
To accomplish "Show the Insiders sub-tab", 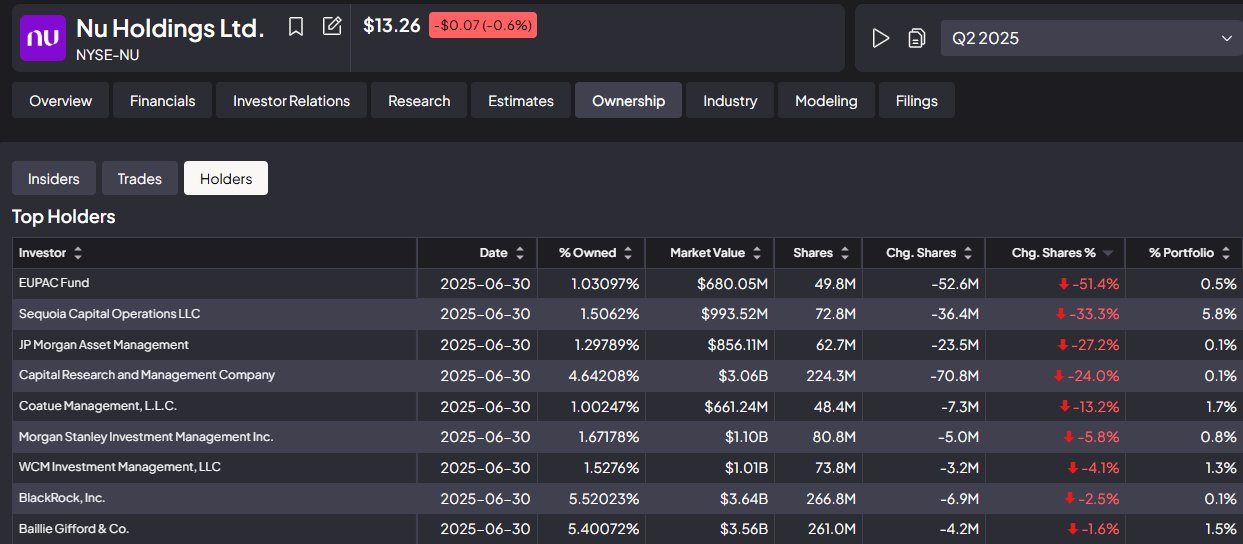I will point(54,178).
